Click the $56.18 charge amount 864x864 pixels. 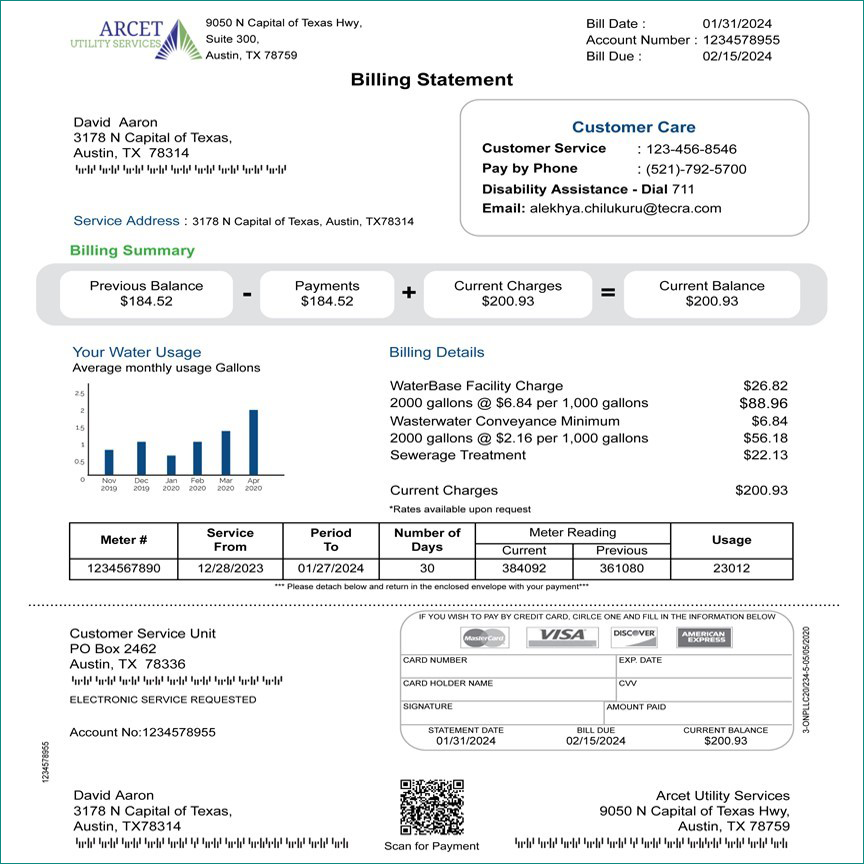pyautogui.click(x=765, y=438)
